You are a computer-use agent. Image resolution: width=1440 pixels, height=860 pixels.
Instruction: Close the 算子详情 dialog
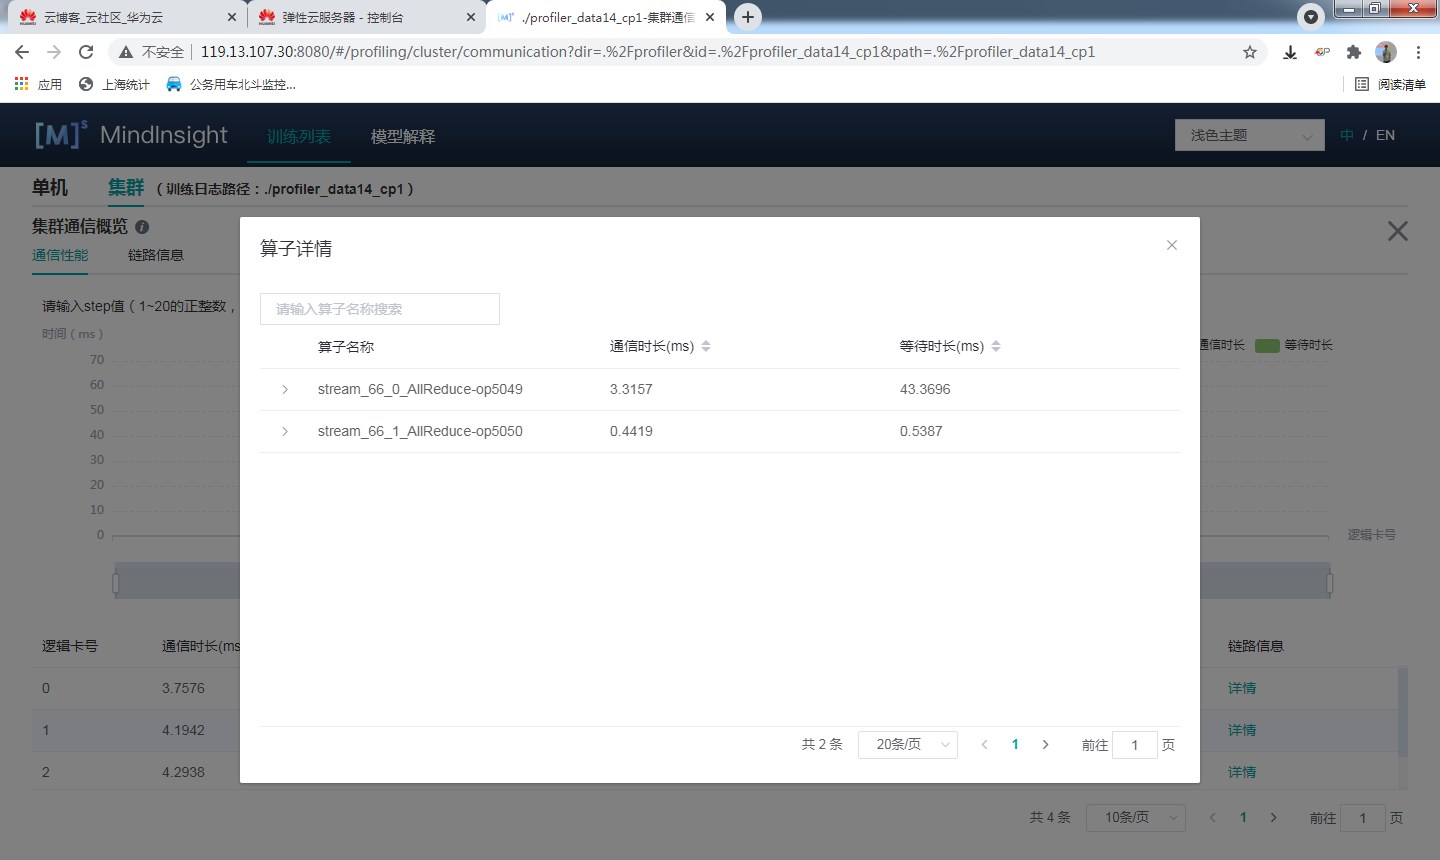[x=1172, y=245]
